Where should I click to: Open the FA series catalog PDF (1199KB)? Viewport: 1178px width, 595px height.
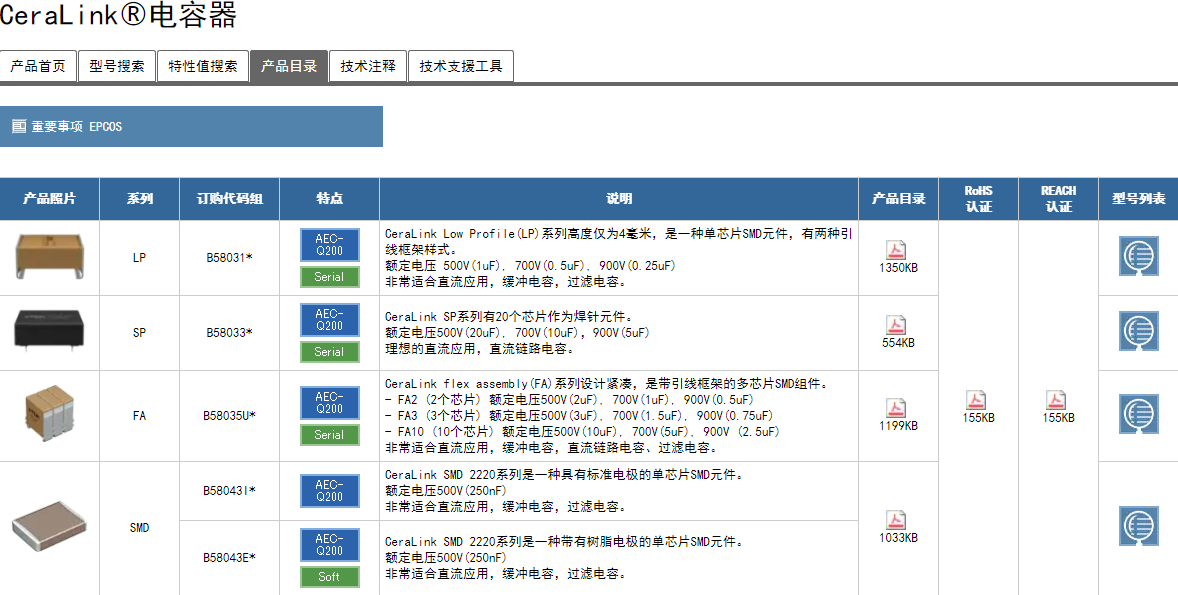tap(897, 408)
